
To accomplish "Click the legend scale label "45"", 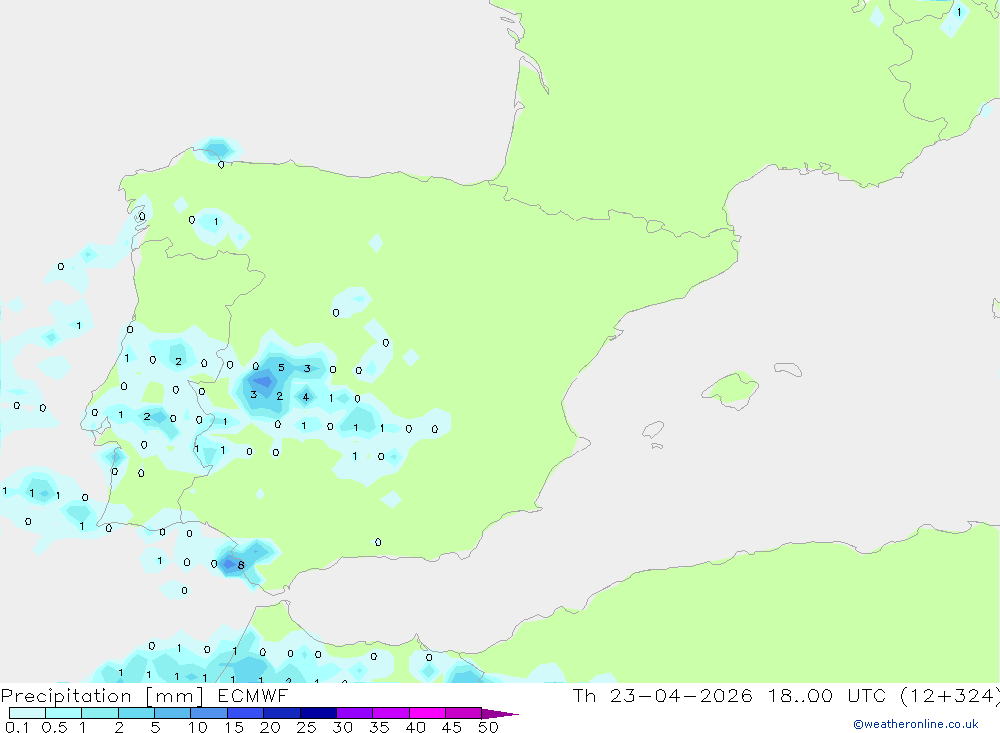I will (x=452, y=727).
